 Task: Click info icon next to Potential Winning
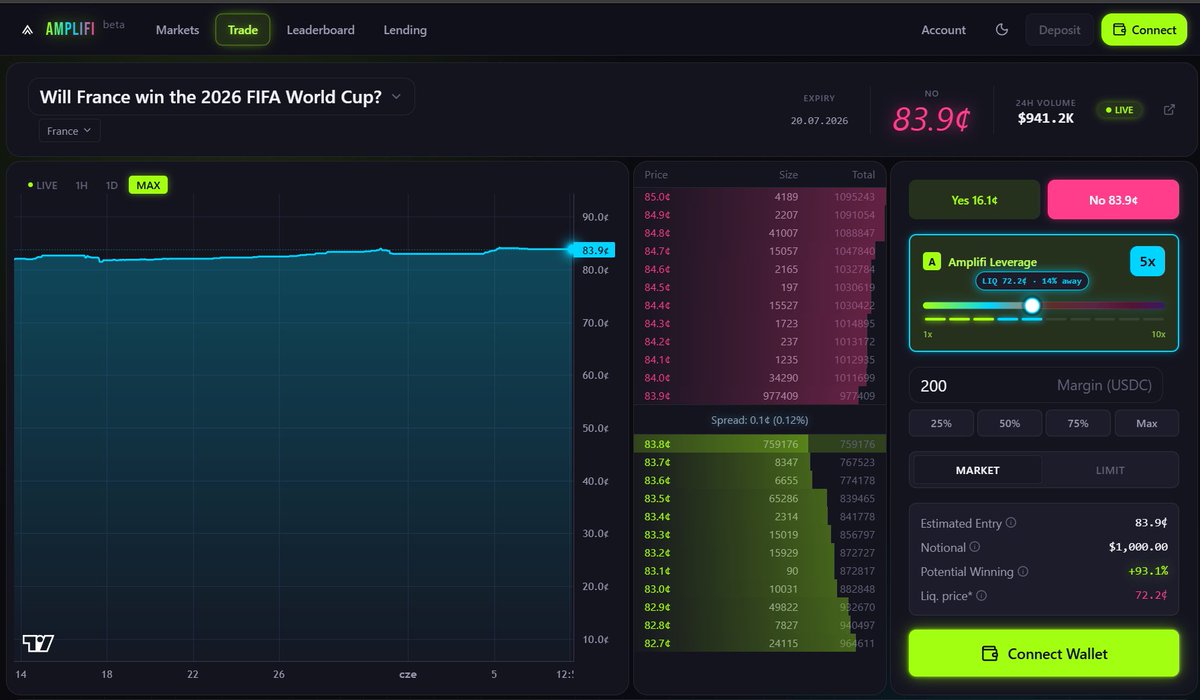[x=1023, y=571]
